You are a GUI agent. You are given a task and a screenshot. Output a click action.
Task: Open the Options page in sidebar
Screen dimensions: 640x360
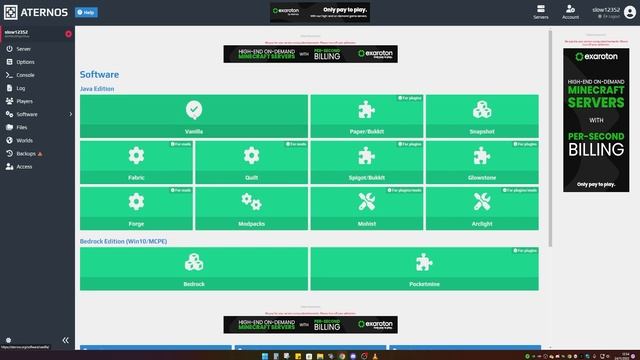pyautogui.click(x=25, y=62)
